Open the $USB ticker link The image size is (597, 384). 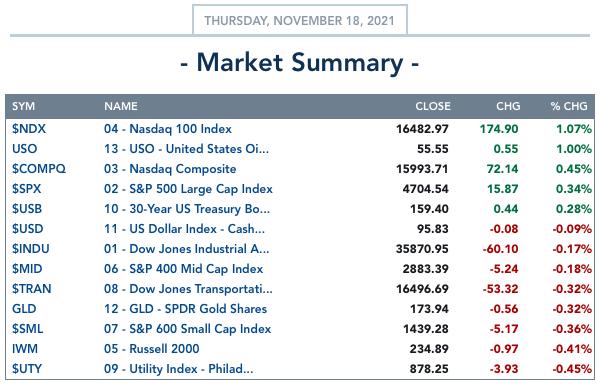pyautogui.click(x=27, y=209)
